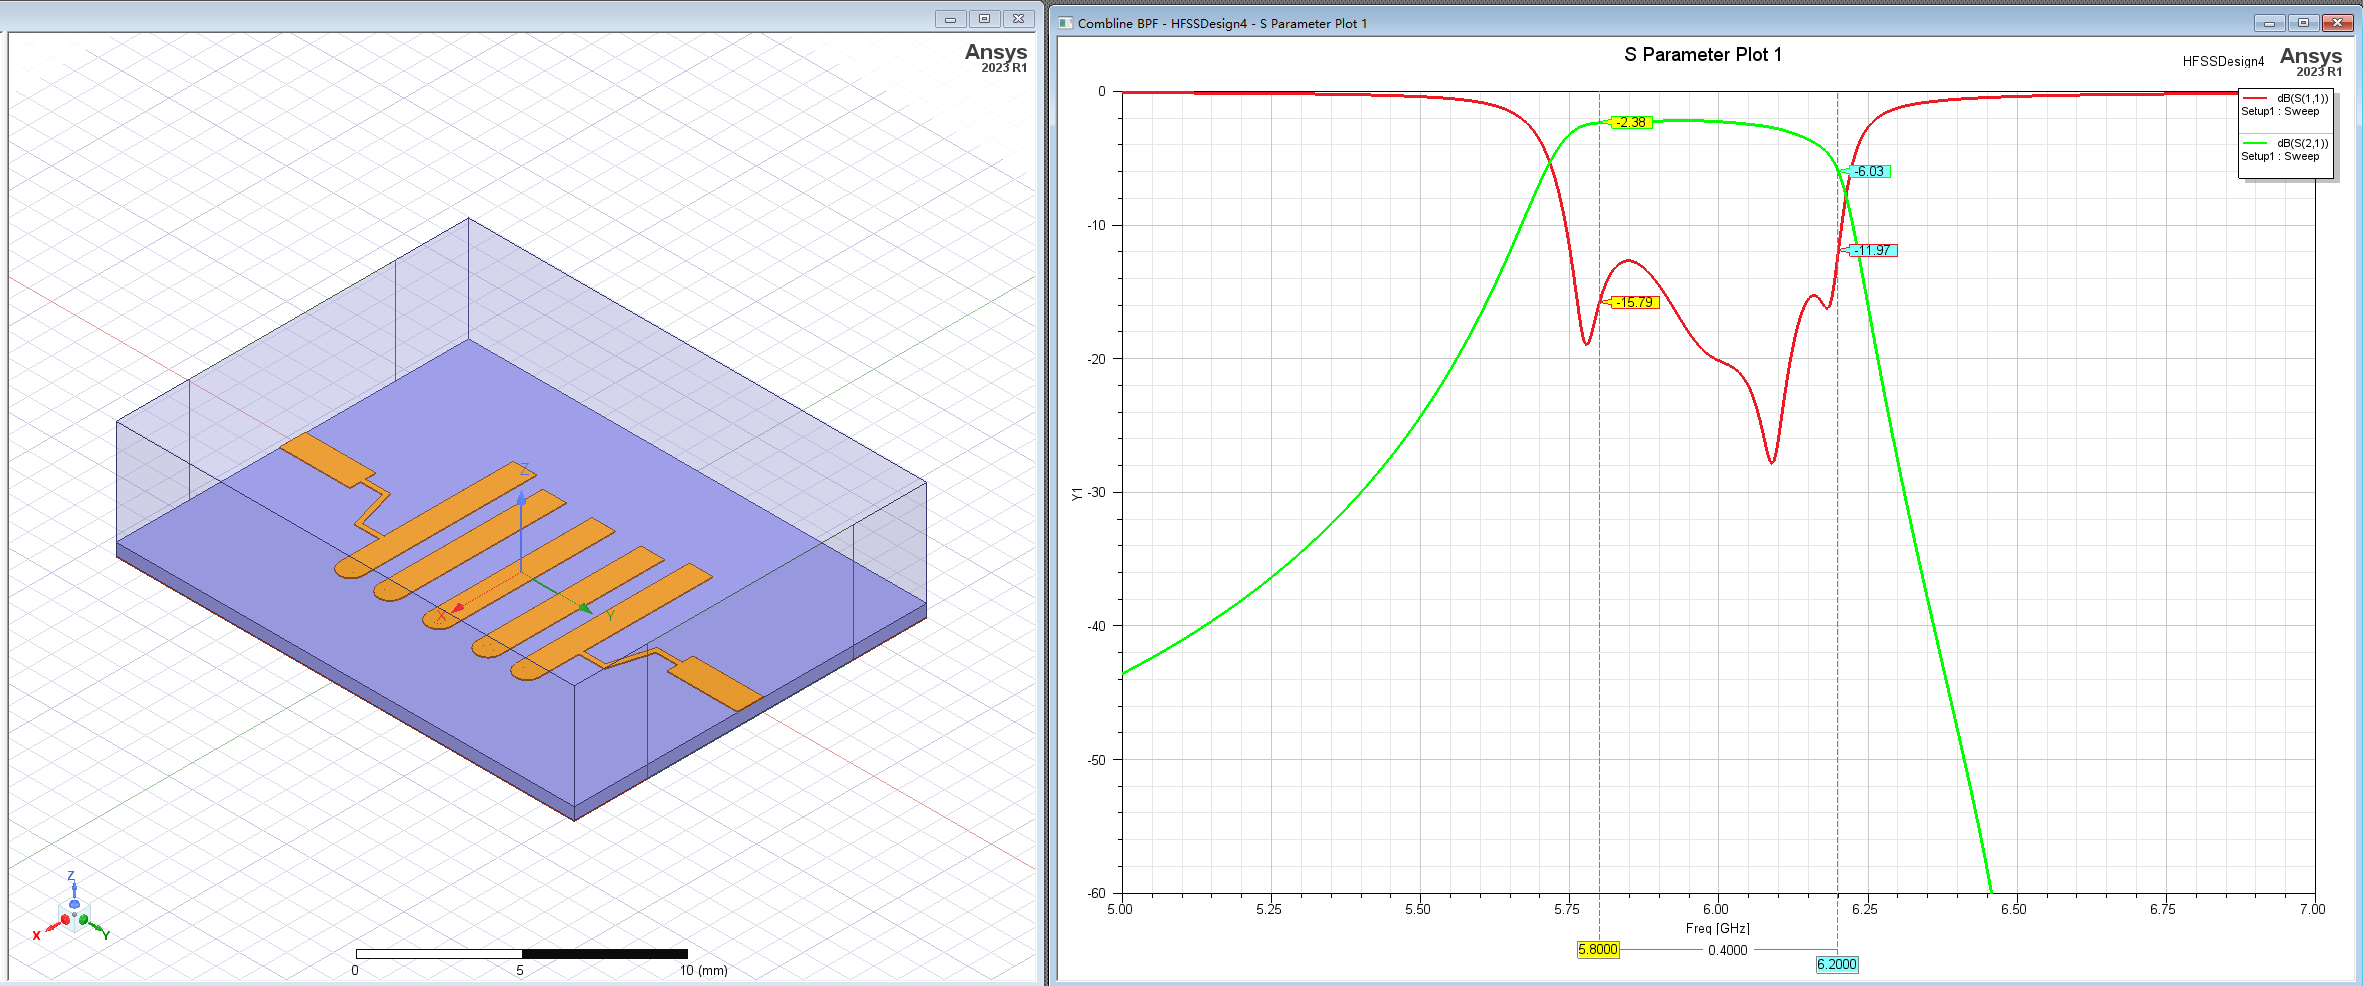2363x986 pixels.
Task: Select the middle resonator strip in the 3D model
Action: [x=518, y=574]
